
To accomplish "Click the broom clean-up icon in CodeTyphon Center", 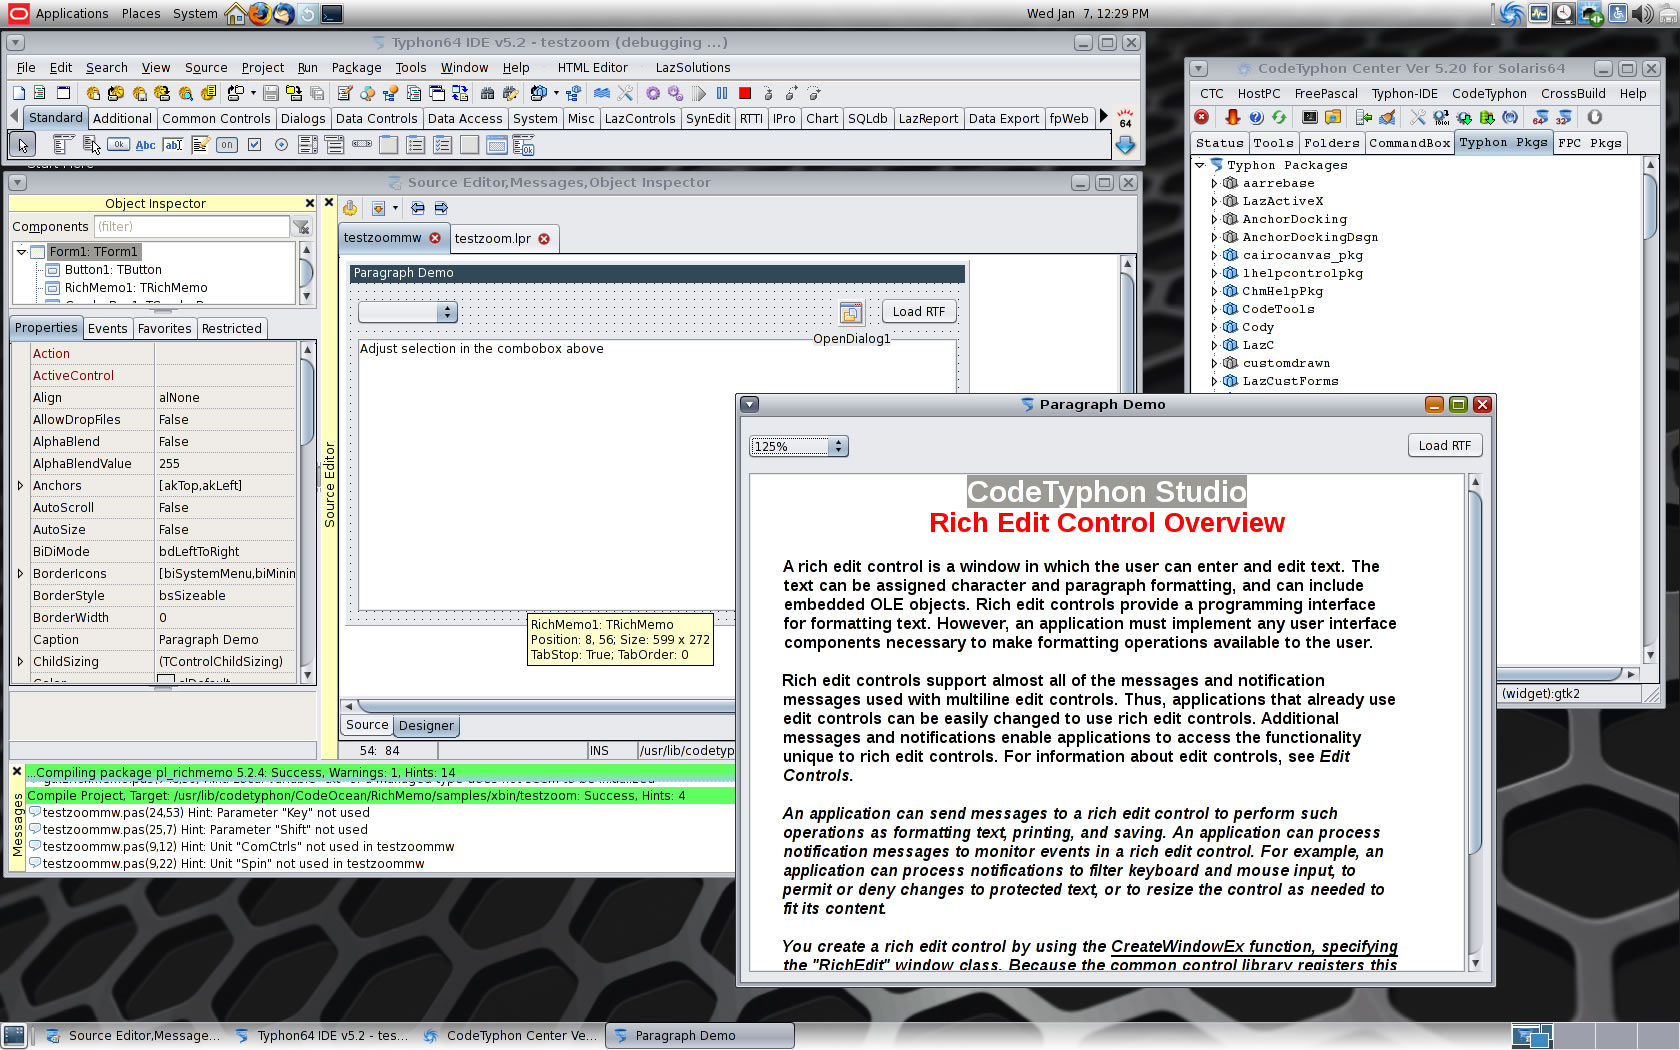I will pyautogui.click(x=1387, y=117).
